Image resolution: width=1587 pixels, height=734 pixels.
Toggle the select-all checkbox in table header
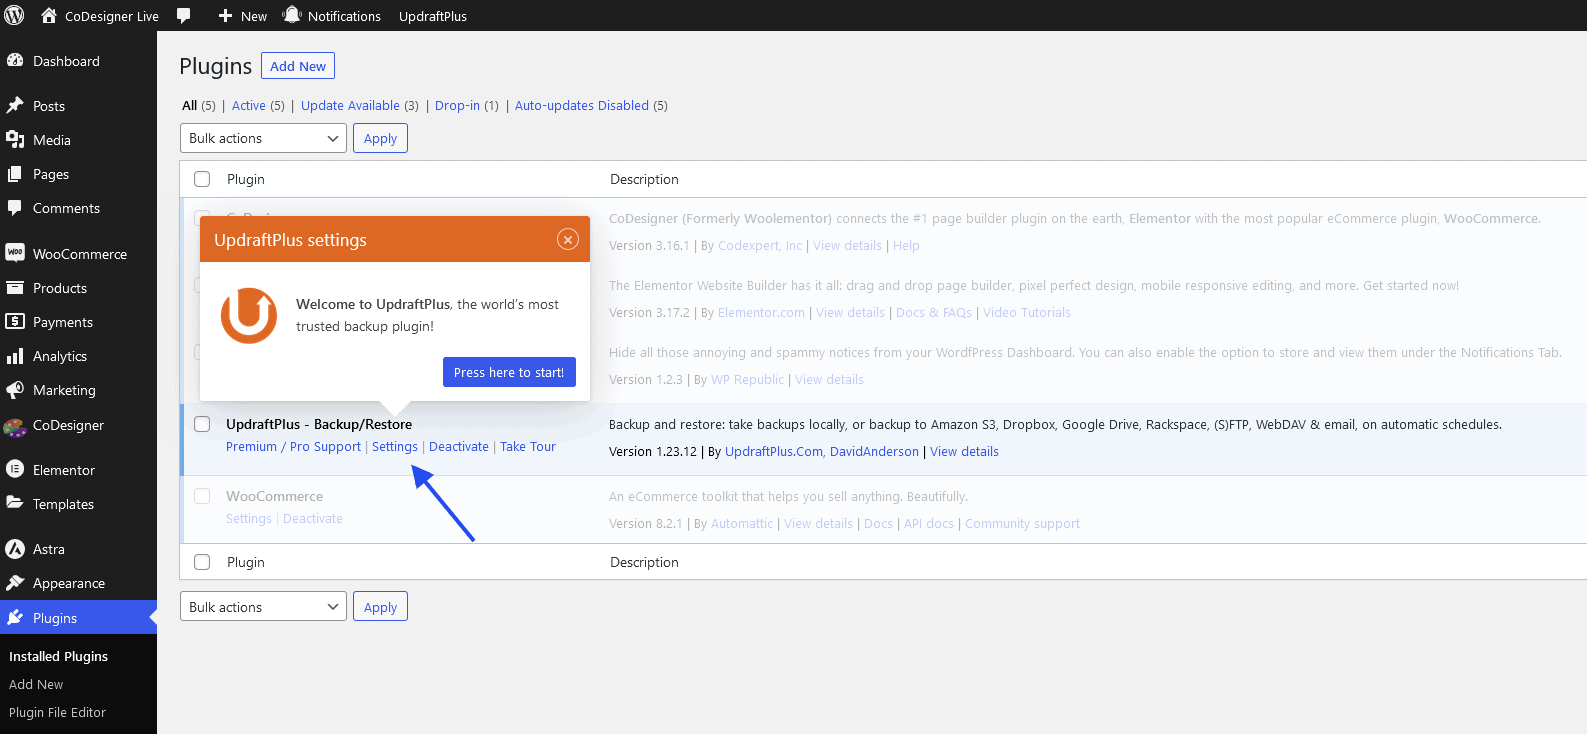(202, 179)
